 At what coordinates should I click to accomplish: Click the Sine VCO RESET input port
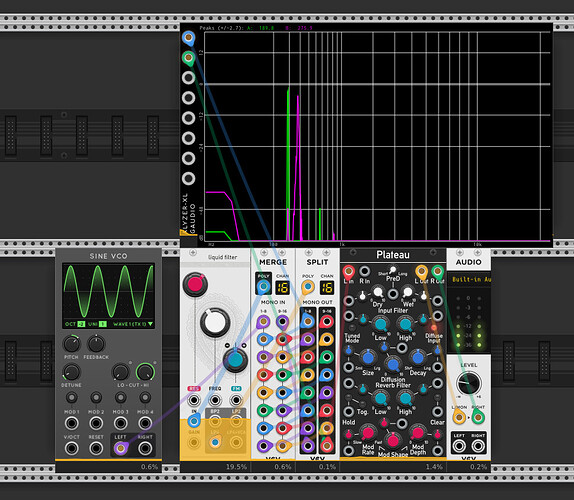[x=96, y=448]
